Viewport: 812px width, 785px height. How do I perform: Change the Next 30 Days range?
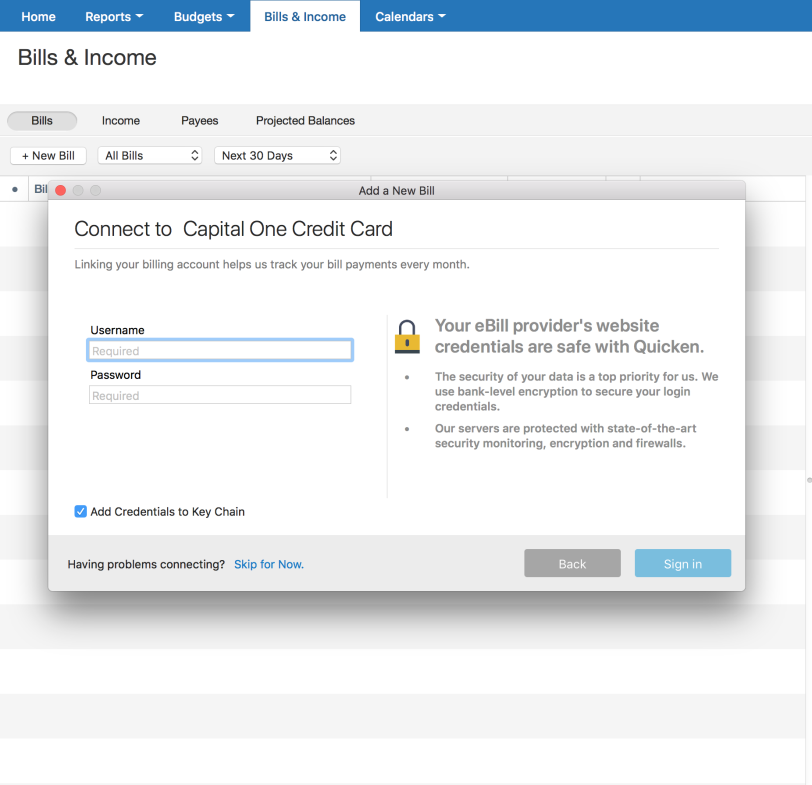[x=277, y=156]
